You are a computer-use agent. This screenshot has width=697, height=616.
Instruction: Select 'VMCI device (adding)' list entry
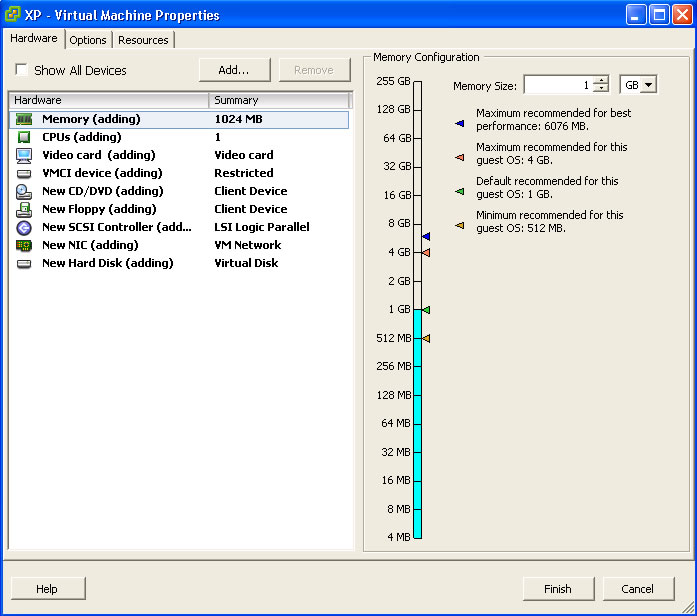pos(102,173)
